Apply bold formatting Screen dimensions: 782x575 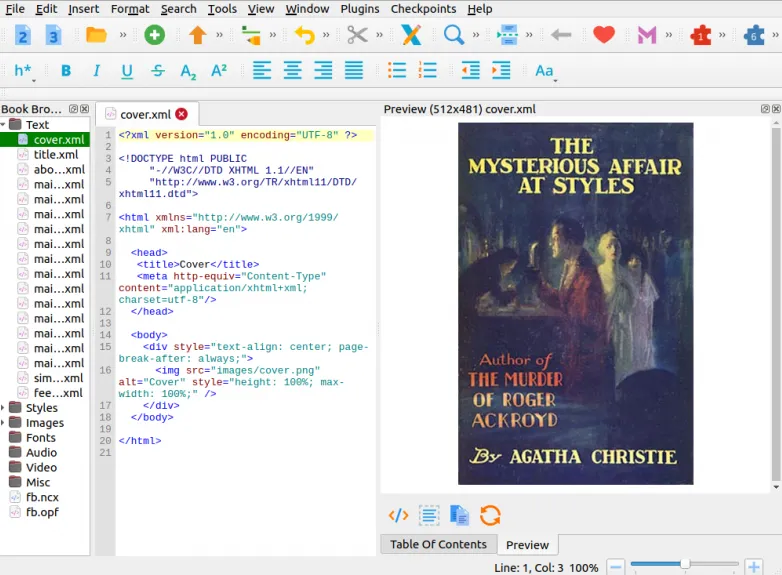[66, 71]
